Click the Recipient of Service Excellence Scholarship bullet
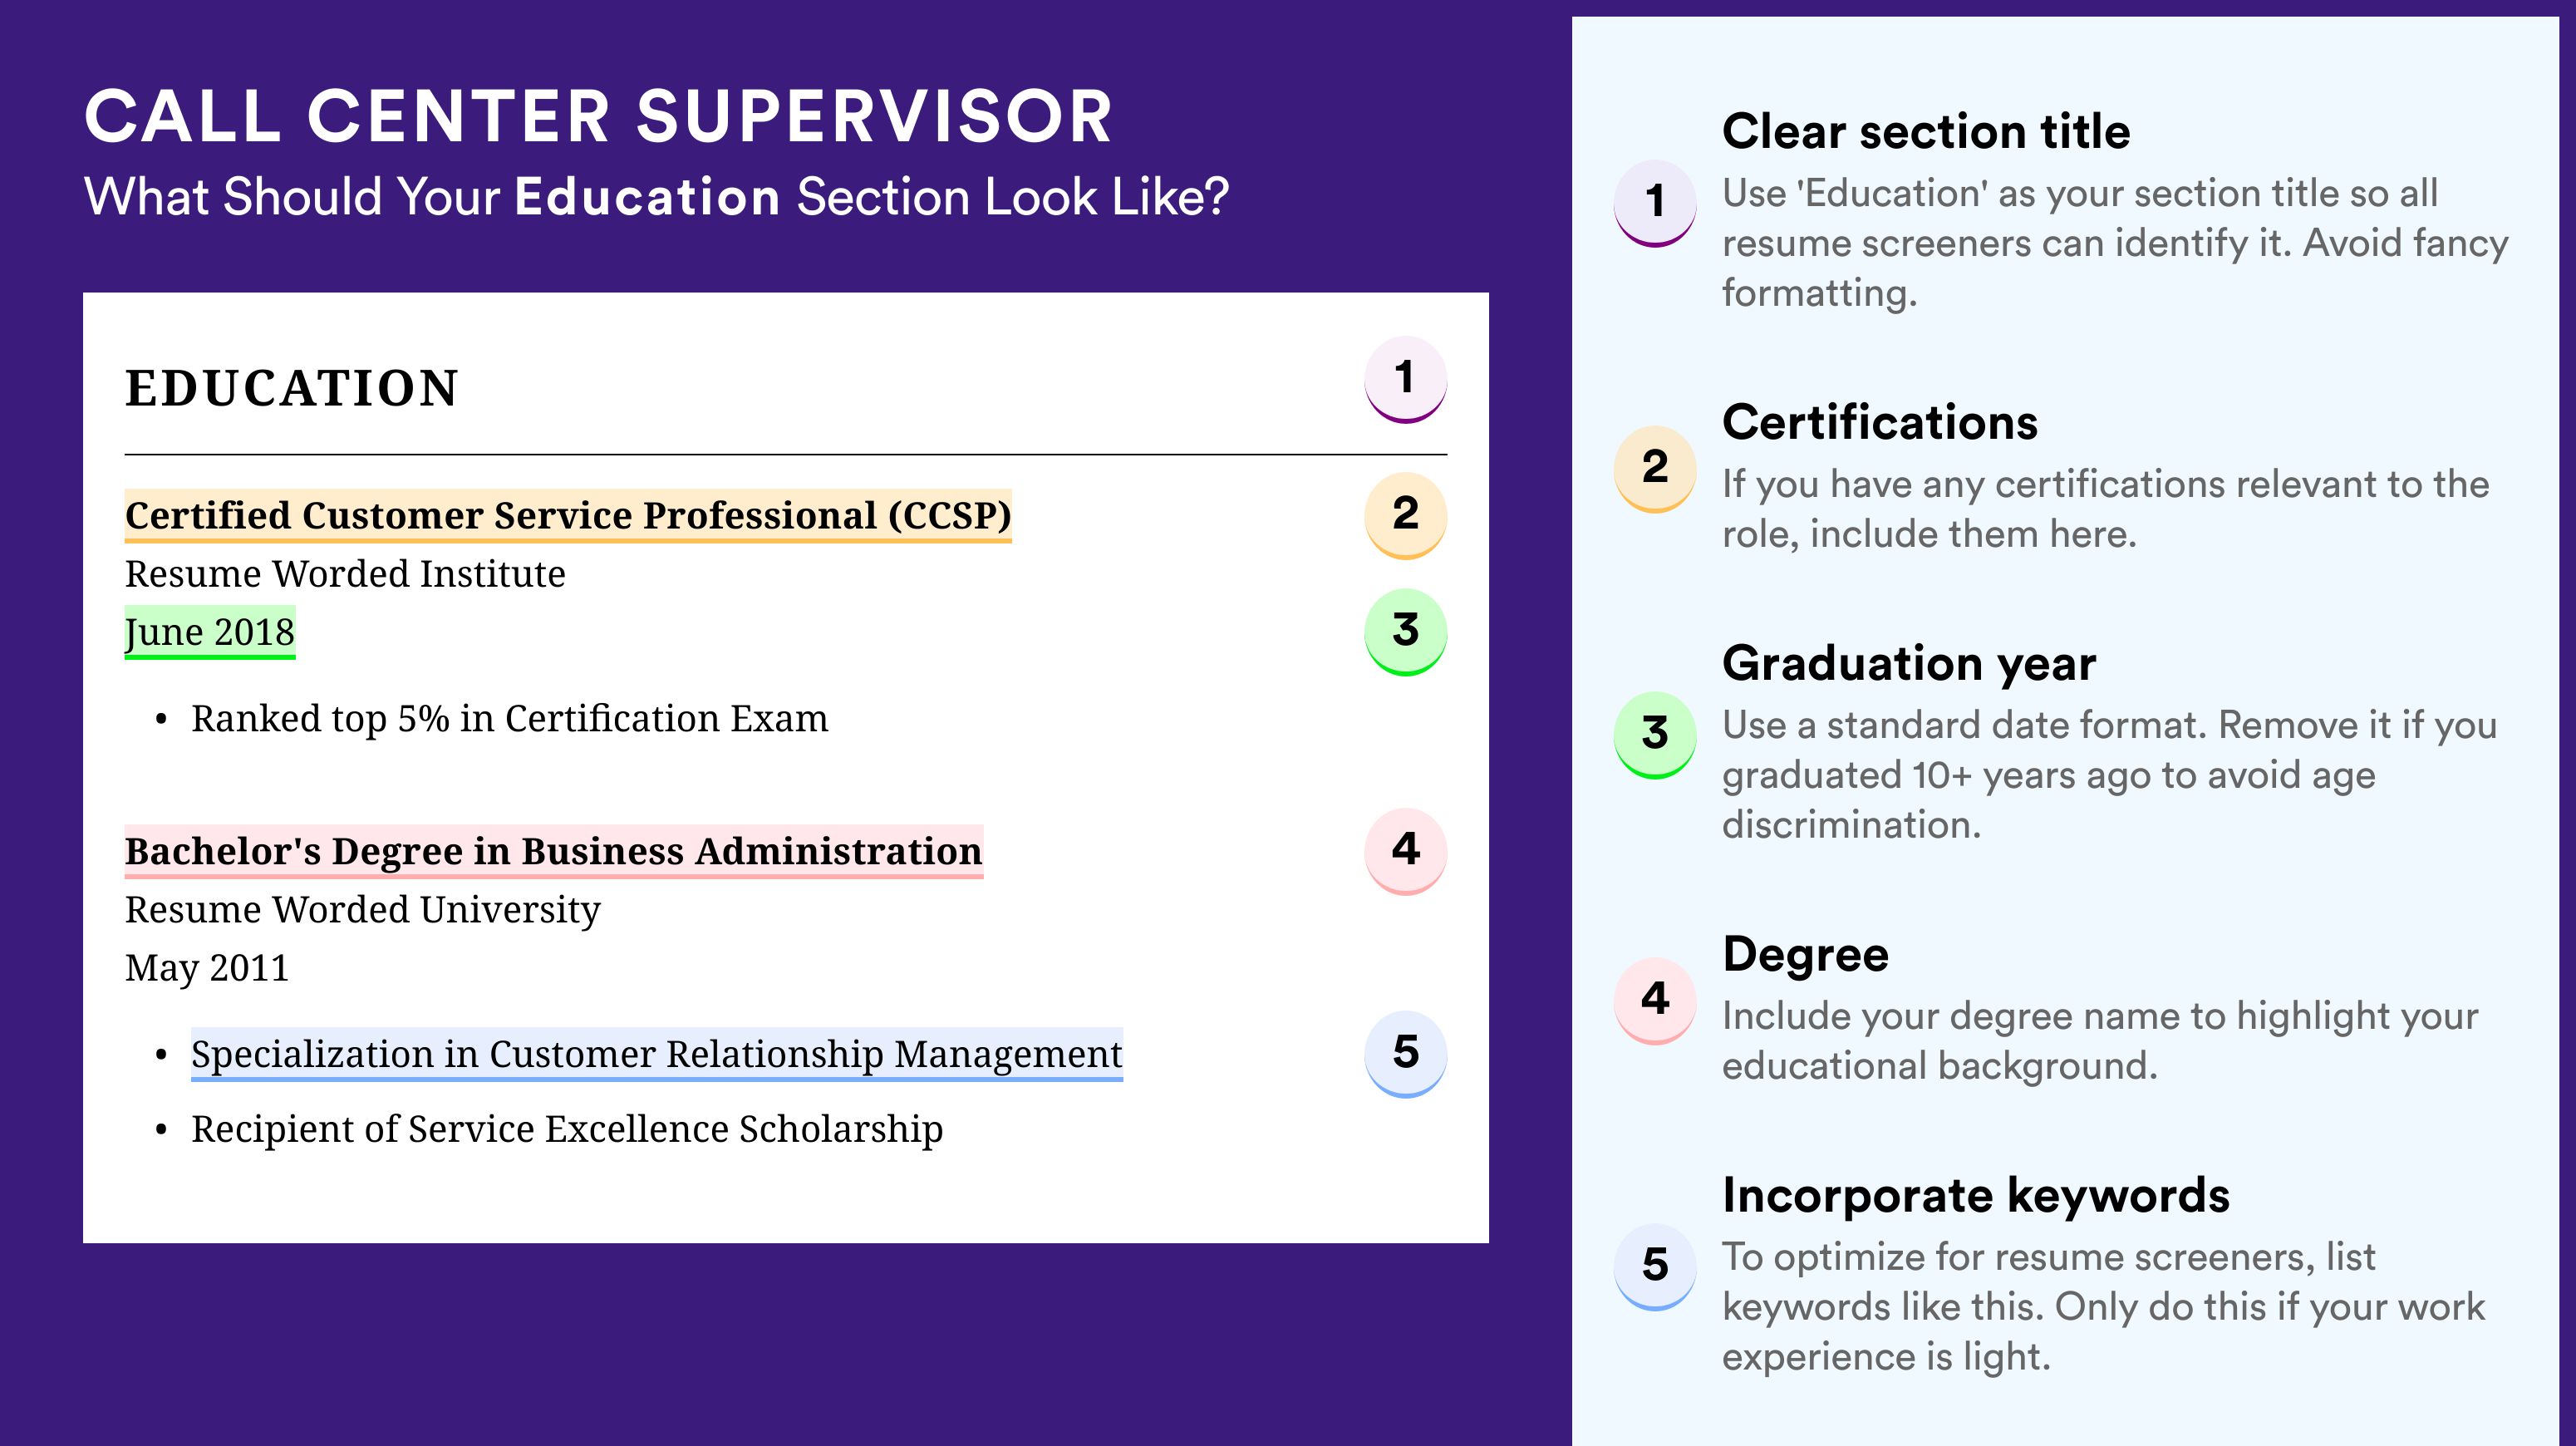 tap(567, 1129)
